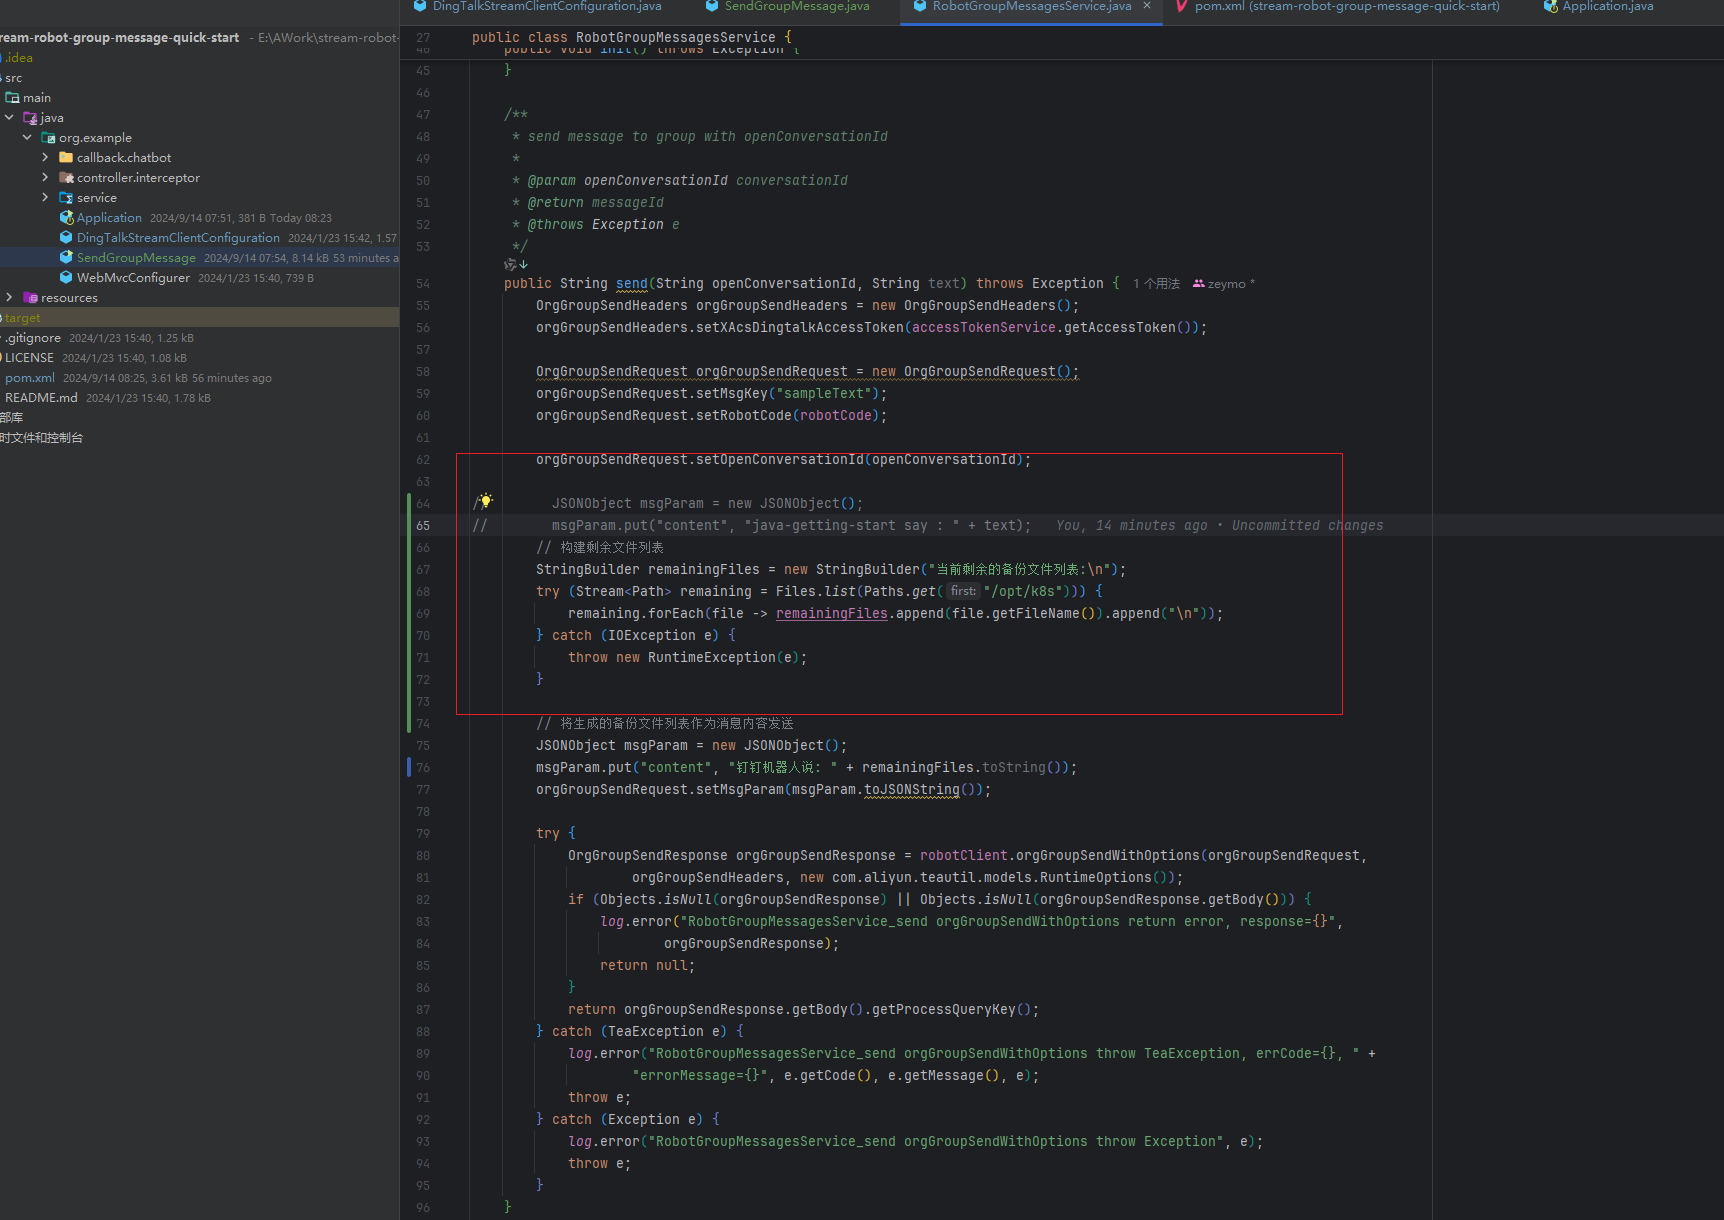Expand the callback.chatbot folder
The height and width of the screenshot is (1220, 1724).
coord(45,158)
